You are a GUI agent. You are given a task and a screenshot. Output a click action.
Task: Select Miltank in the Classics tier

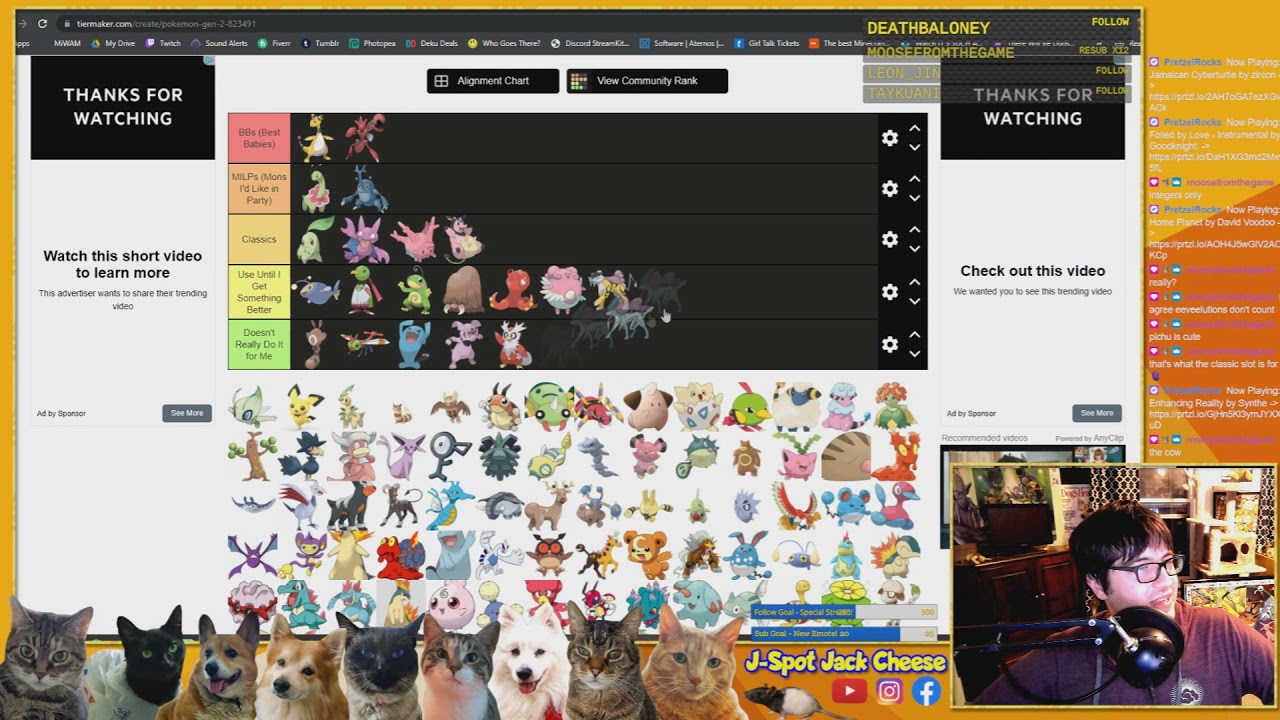tap(463, 240)
